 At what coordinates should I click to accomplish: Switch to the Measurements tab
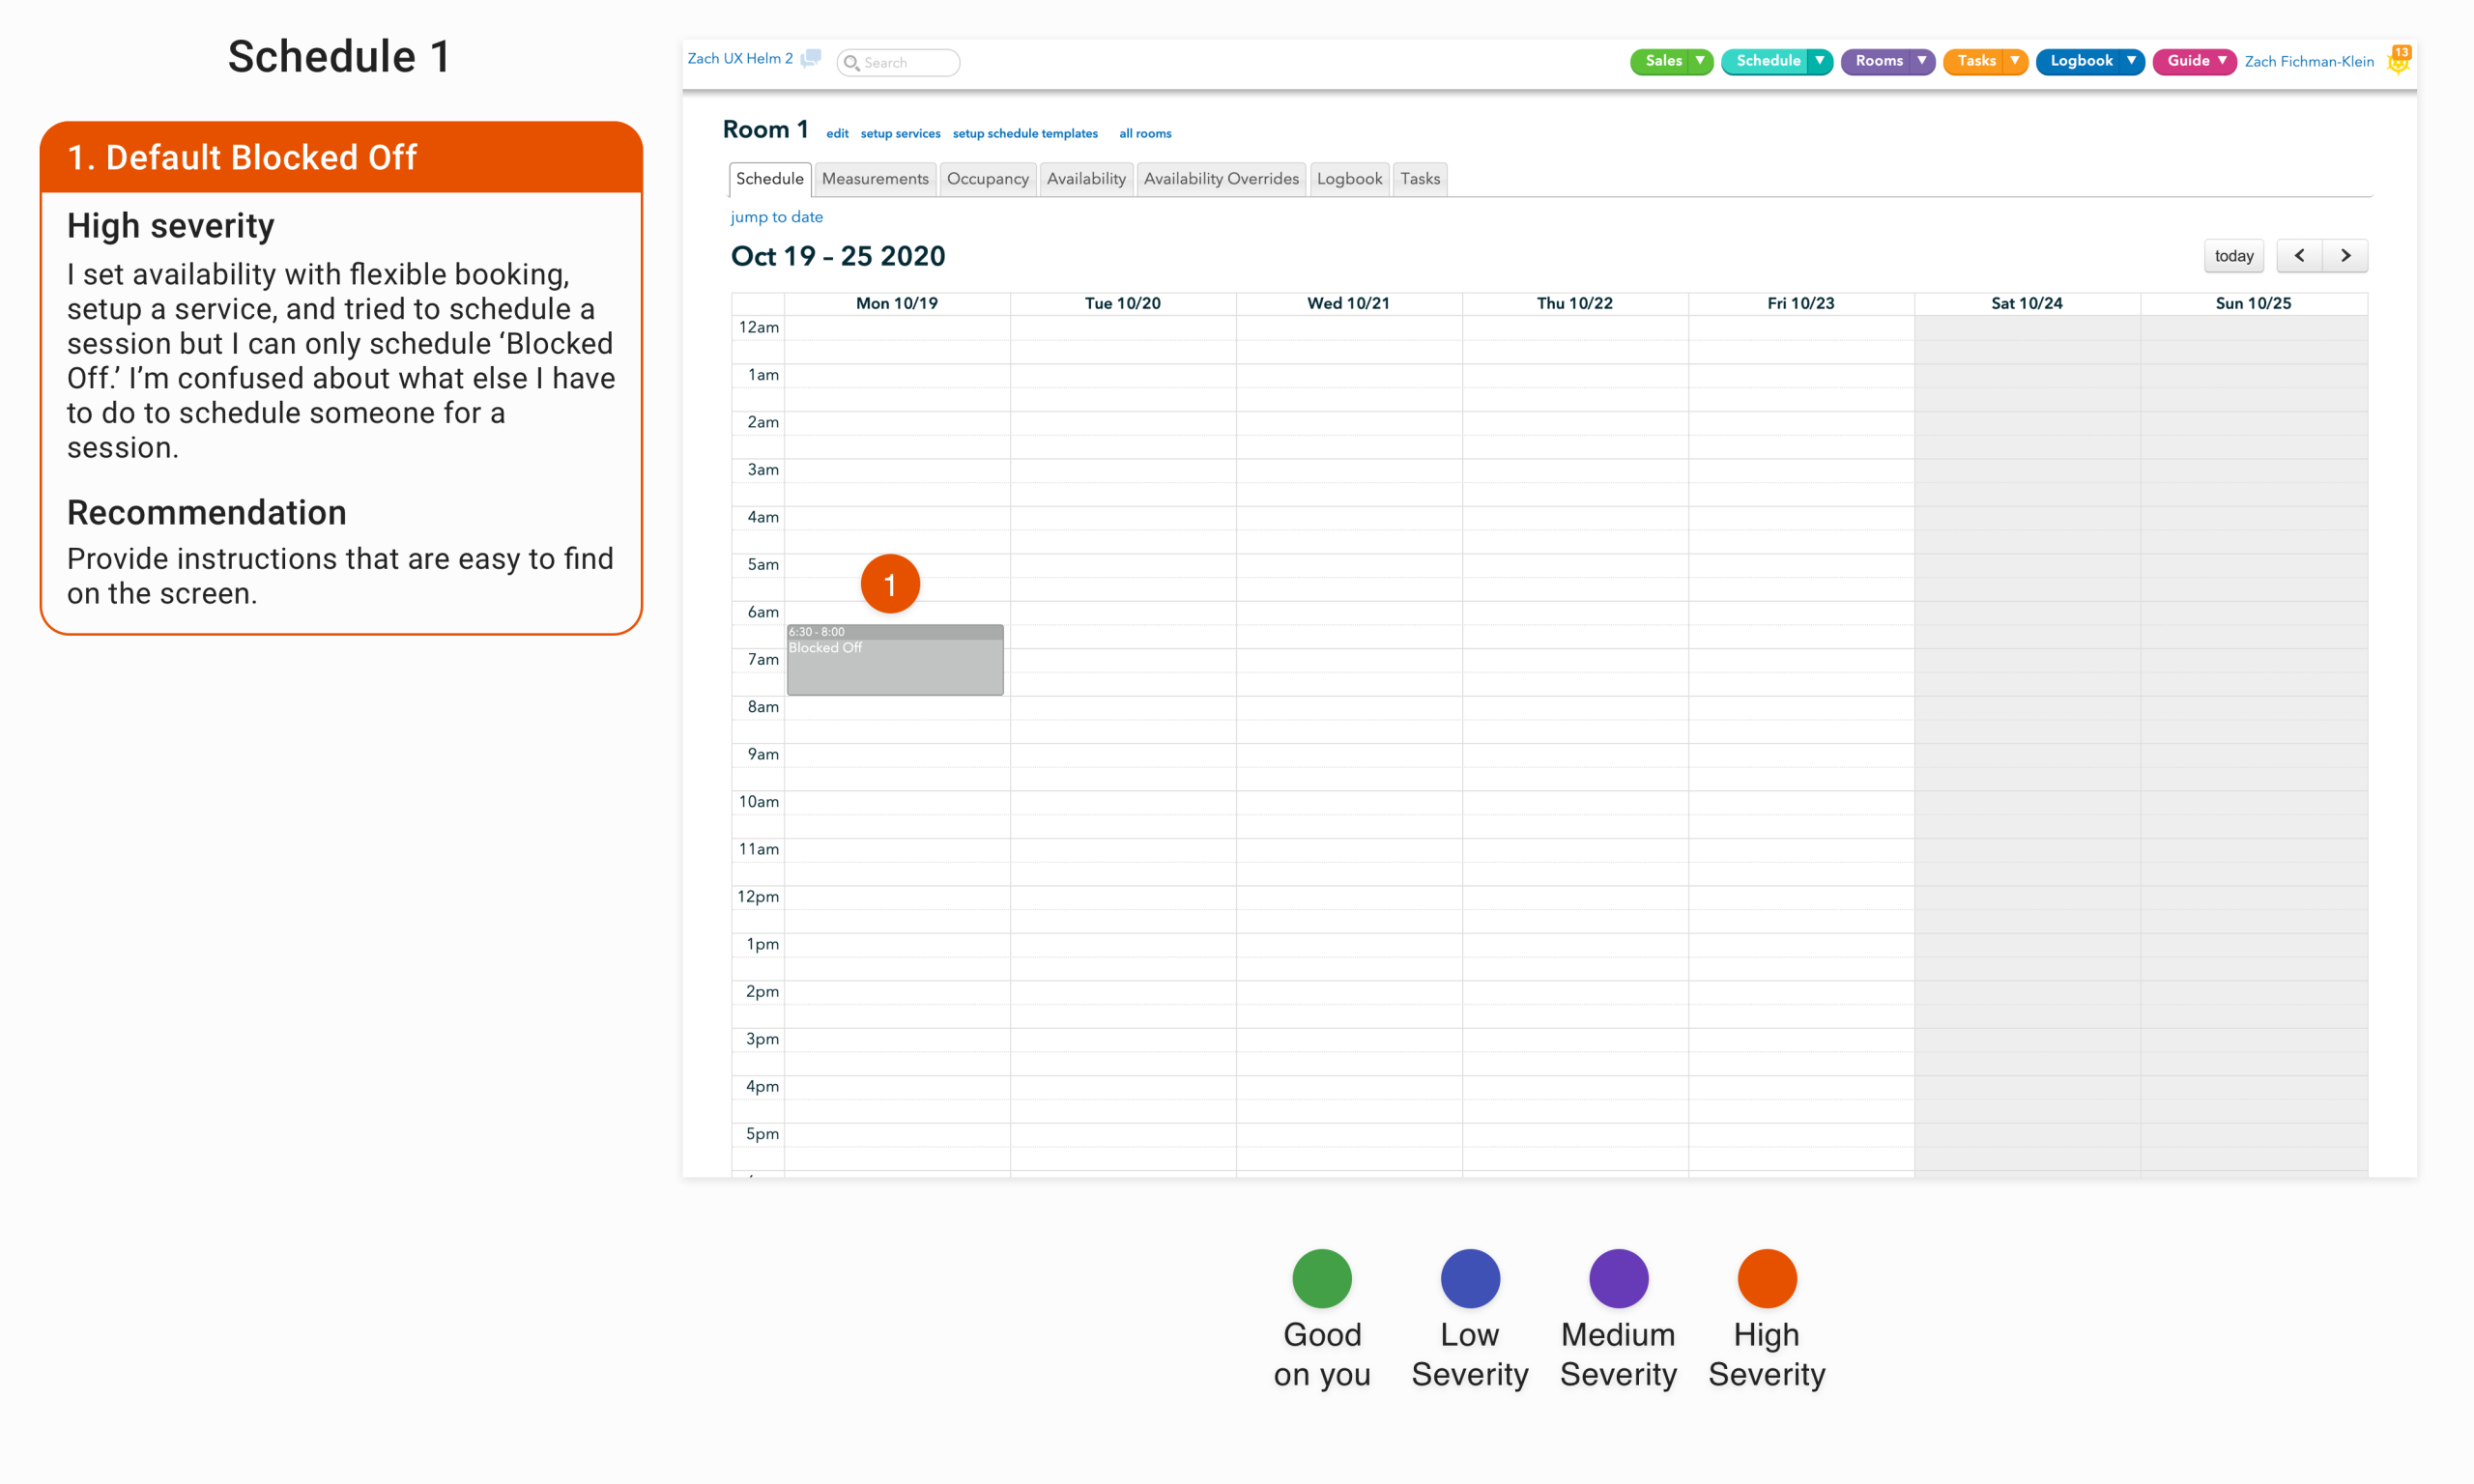tap(875, 179)
